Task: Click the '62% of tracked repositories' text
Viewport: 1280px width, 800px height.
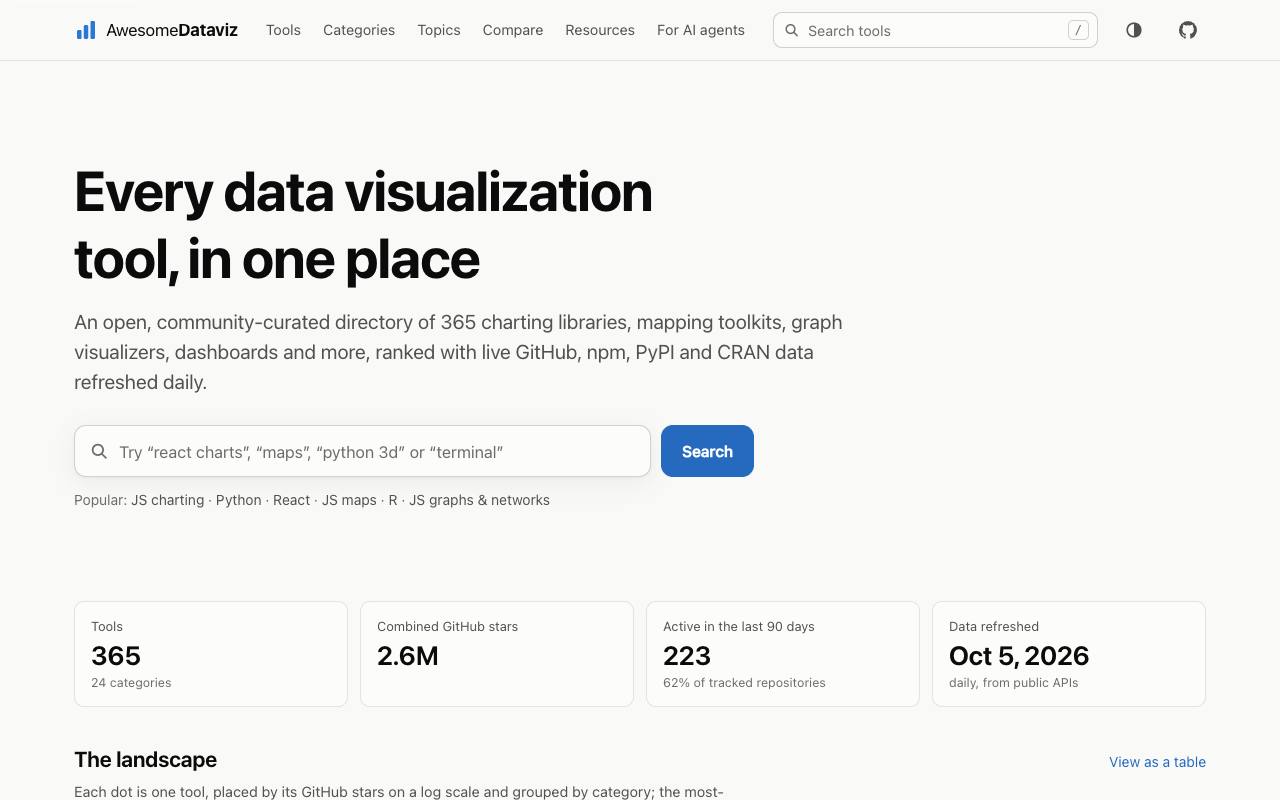Action: click(744, 683)
